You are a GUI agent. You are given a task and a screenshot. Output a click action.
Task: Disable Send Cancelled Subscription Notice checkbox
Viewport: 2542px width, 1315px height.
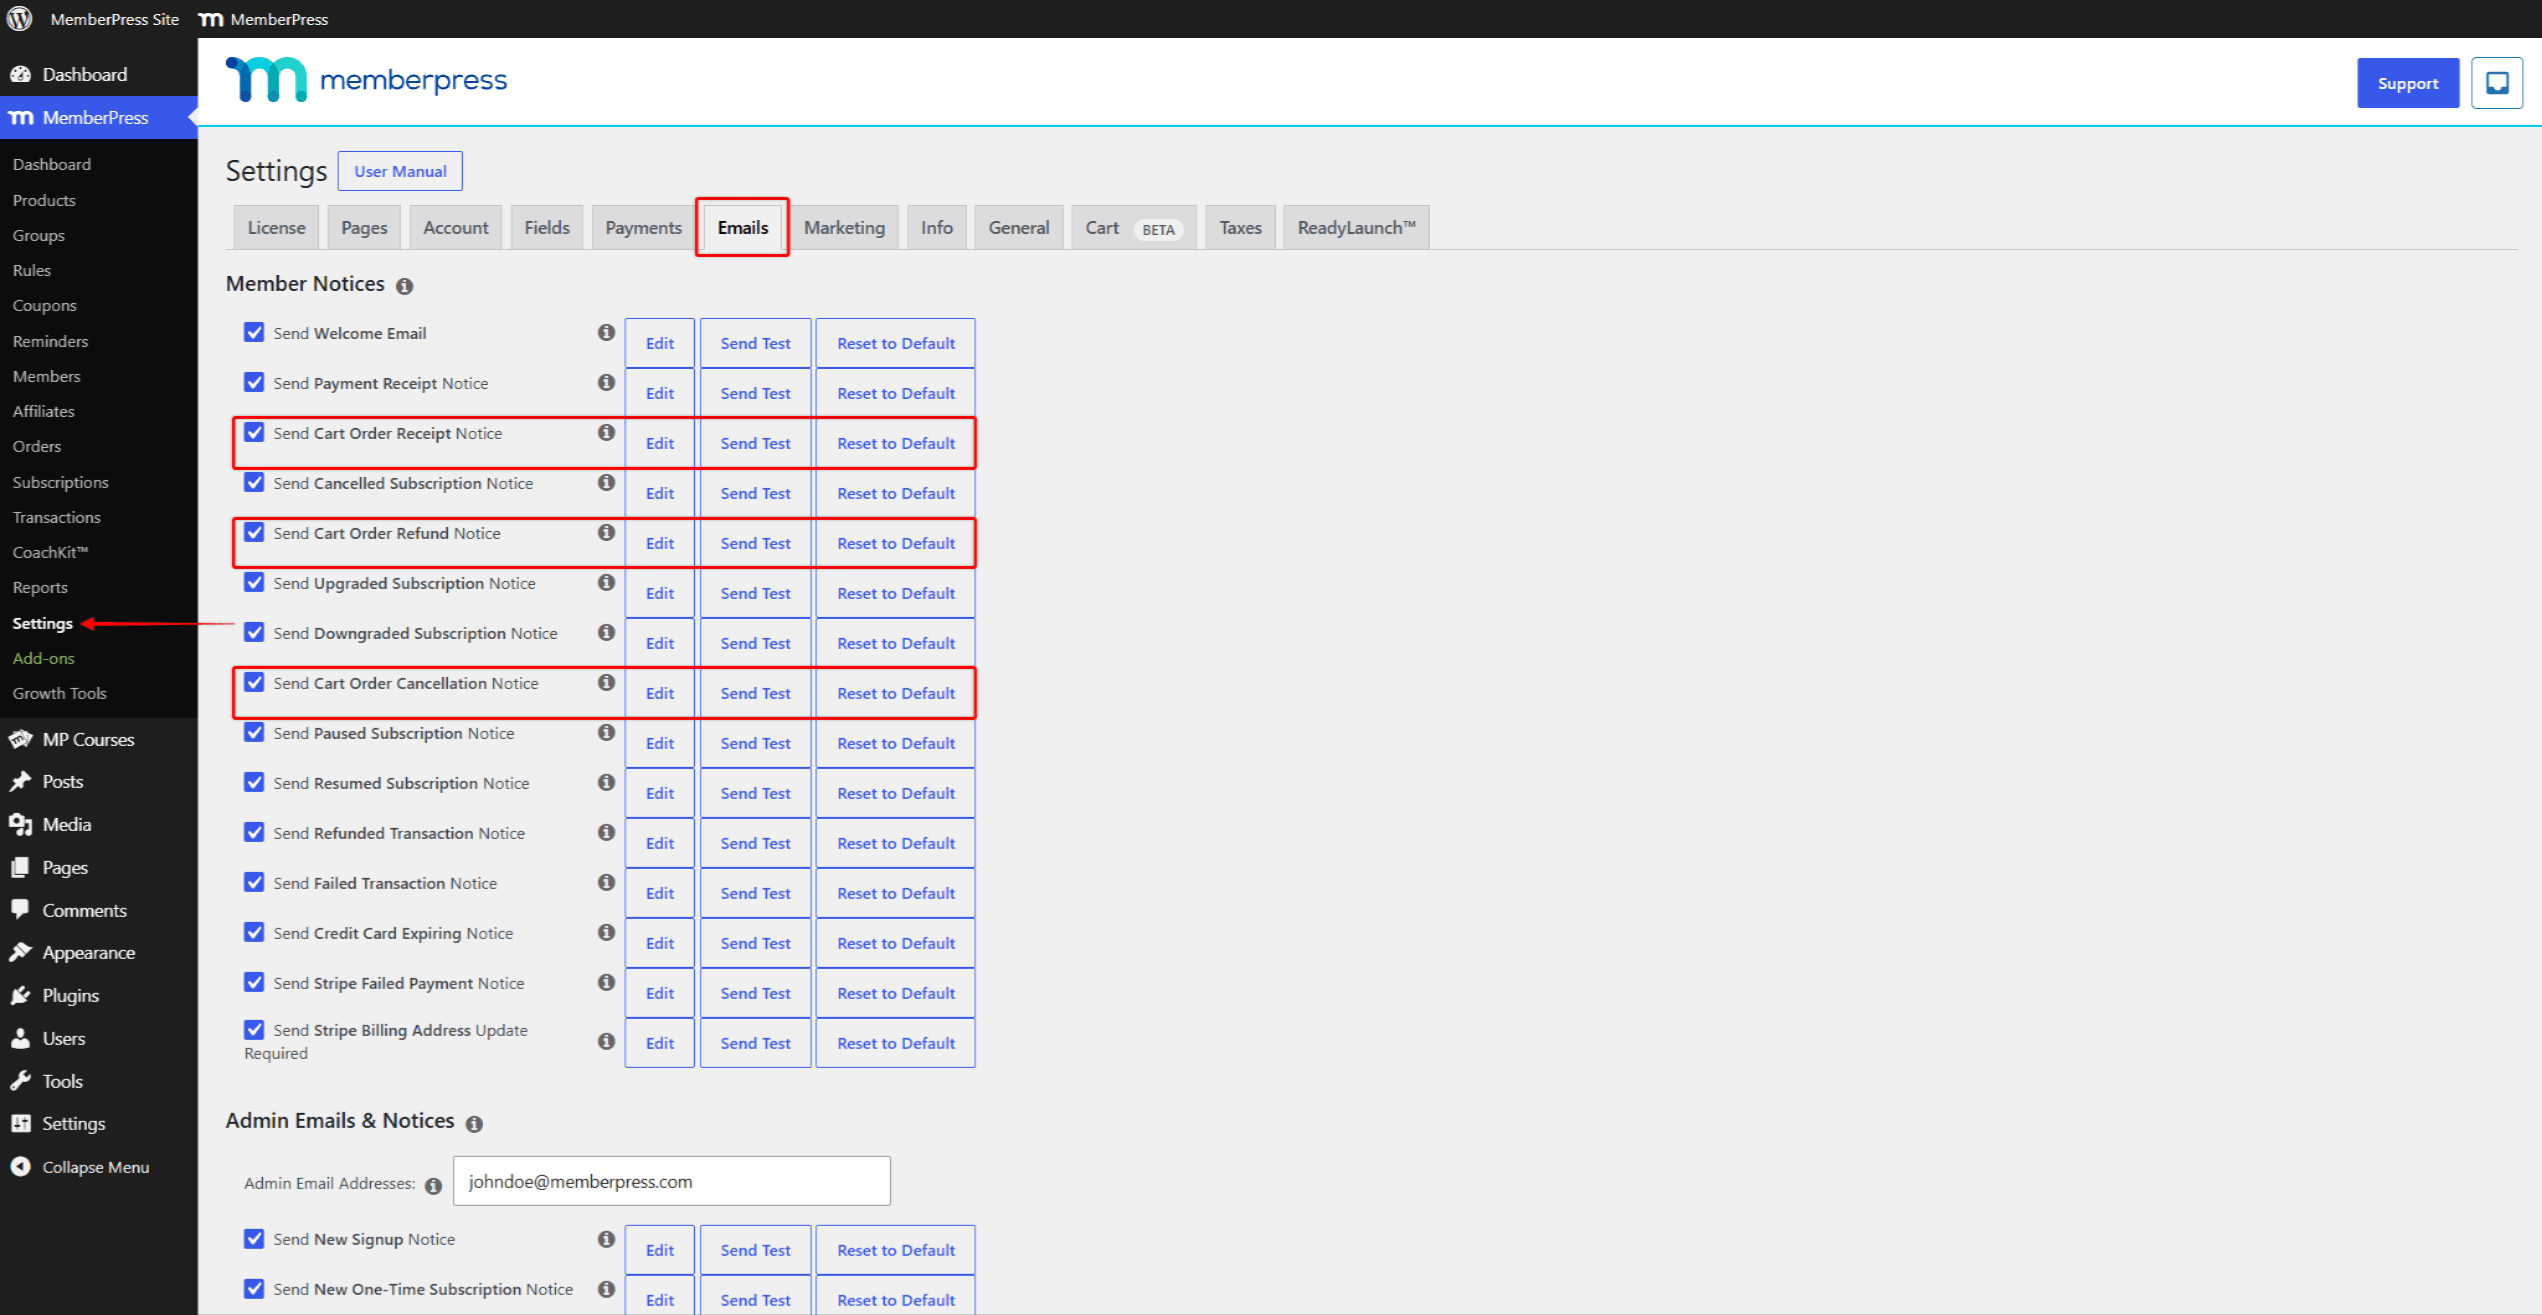tap(254, 483)
